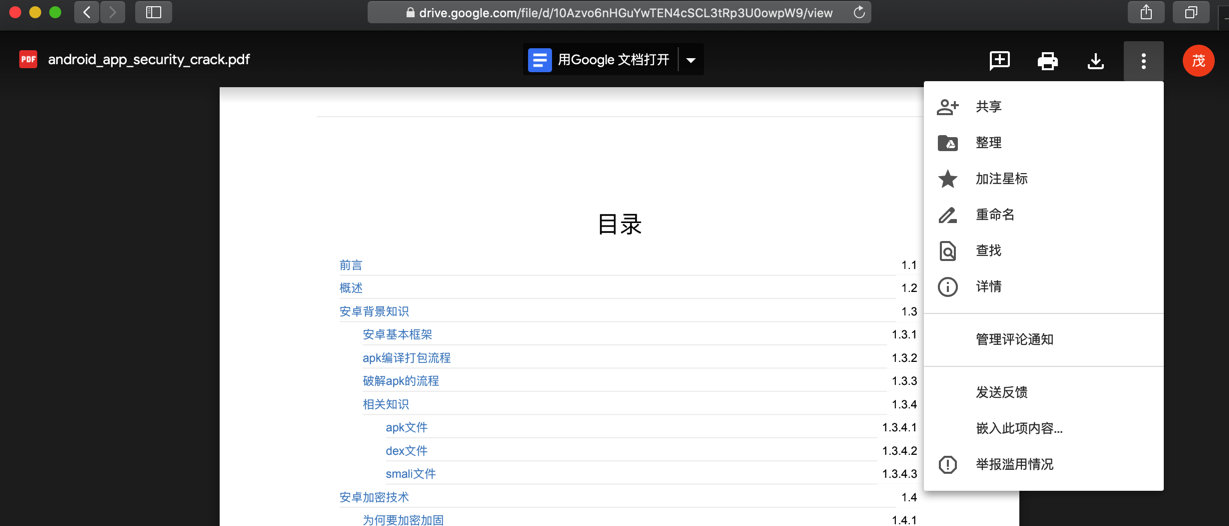
Task: Click section number 1.1
Action: tap(908, 265)
